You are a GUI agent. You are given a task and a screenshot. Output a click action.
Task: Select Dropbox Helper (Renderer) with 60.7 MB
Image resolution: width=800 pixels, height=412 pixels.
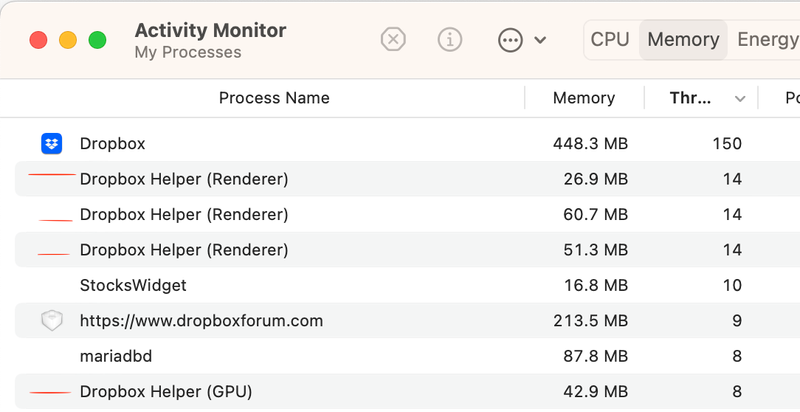click(184, 214)
